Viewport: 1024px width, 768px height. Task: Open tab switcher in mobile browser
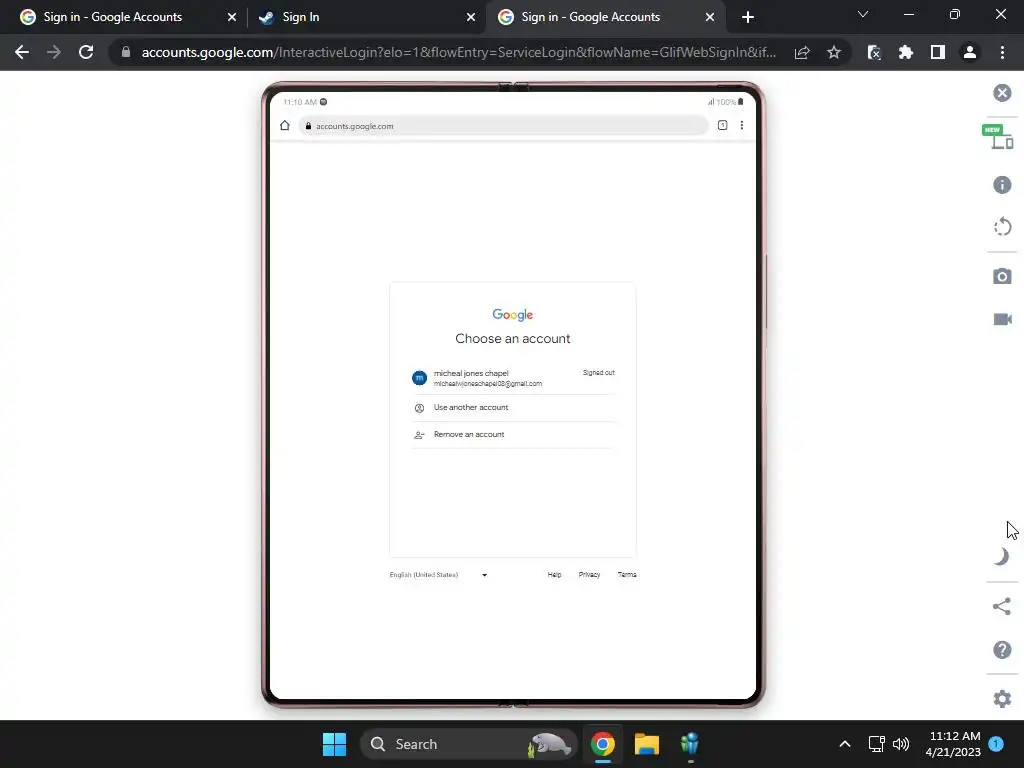pos(722,125)
